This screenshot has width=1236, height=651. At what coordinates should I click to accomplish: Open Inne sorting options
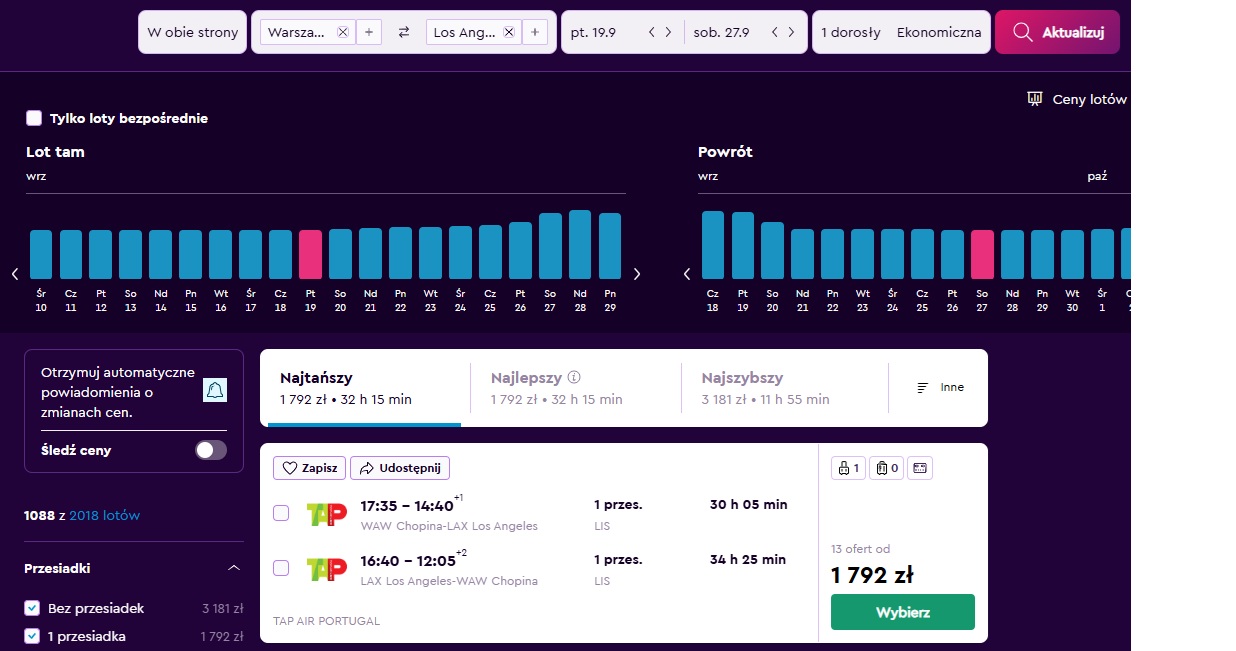click(940, 387)
